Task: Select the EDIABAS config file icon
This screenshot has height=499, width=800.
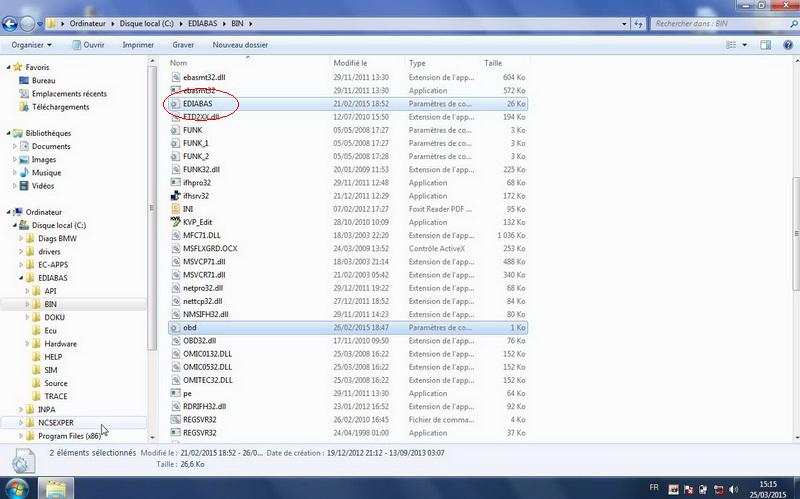Action: 175,104
